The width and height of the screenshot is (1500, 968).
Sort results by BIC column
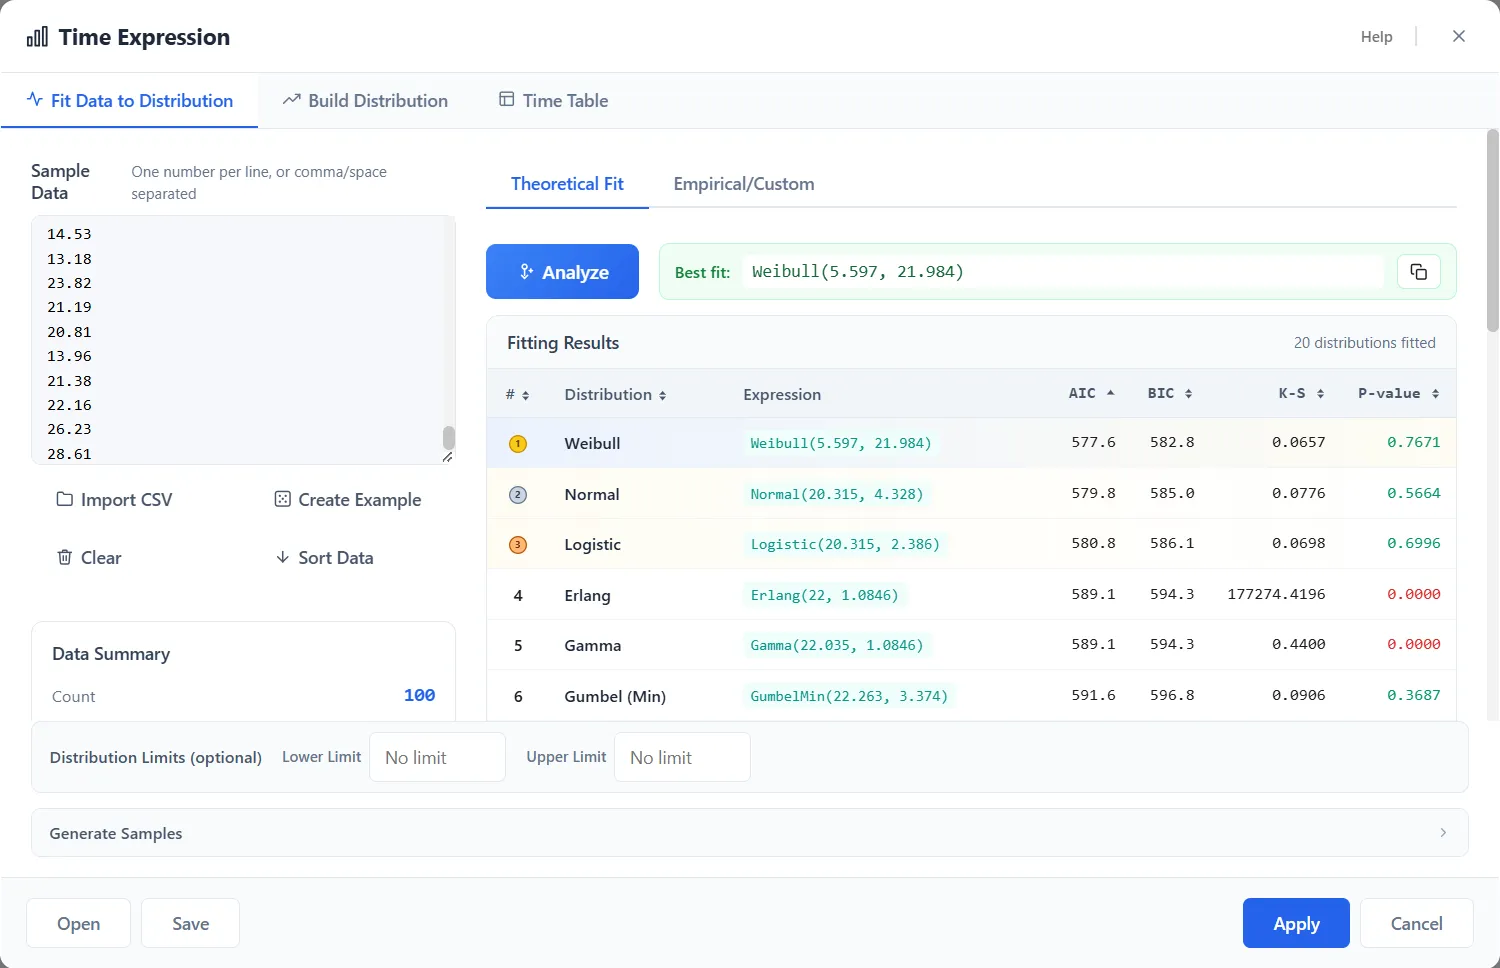[1170, 394]
